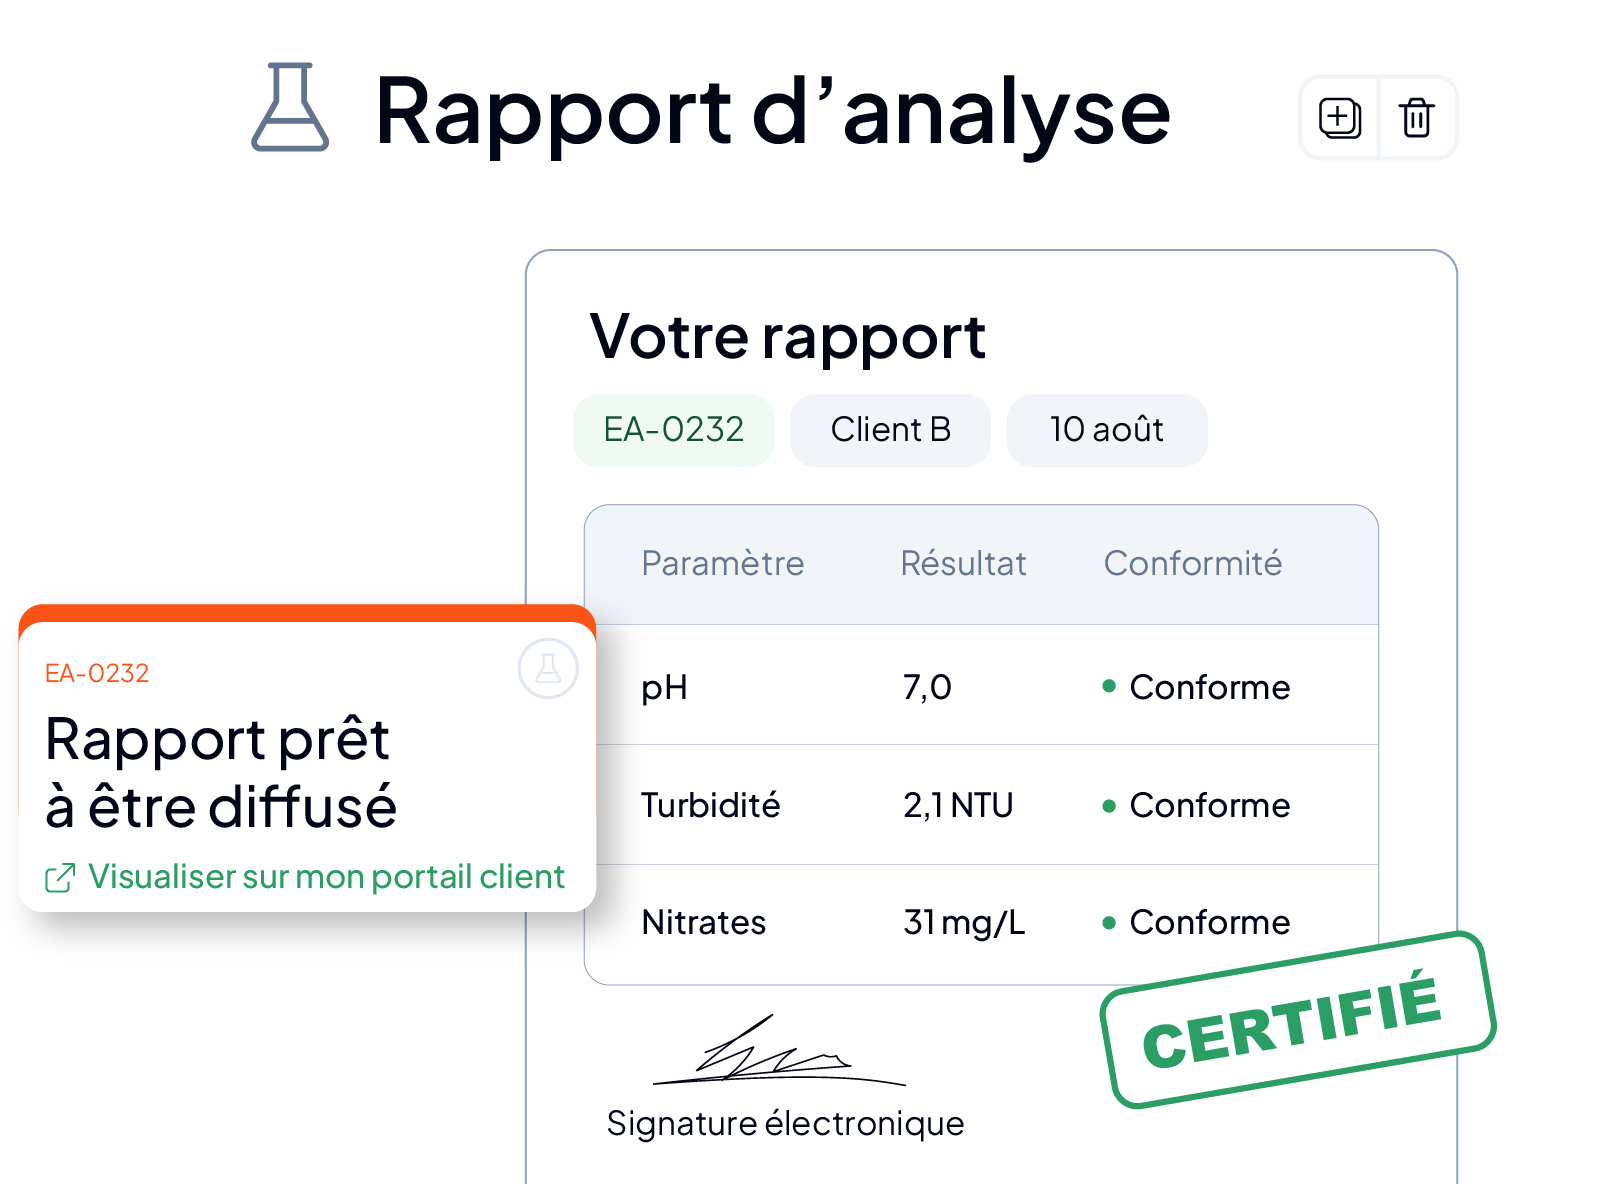1605x1184 pixels.
Task: Select the Turbidité row
Action: point(981,805)
